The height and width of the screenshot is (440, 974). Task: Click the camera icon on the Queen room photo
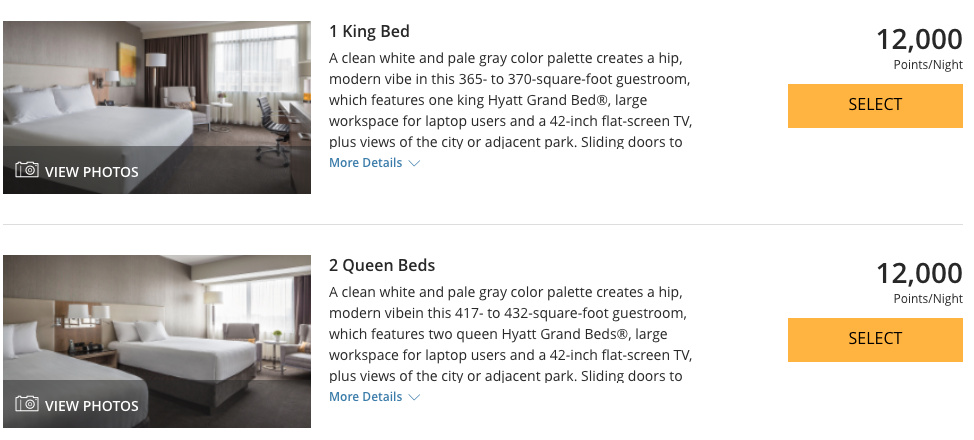click(27, 405)
